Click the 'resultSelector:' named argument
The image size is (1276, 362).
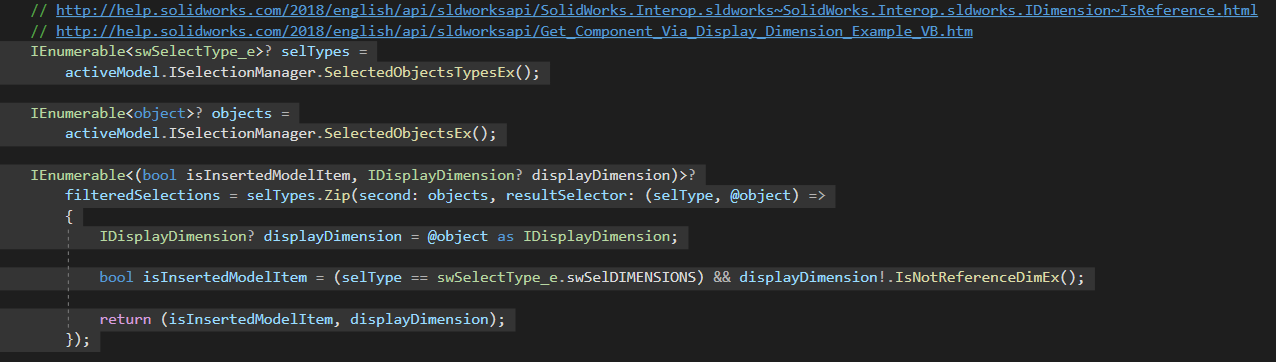(571, 195)
